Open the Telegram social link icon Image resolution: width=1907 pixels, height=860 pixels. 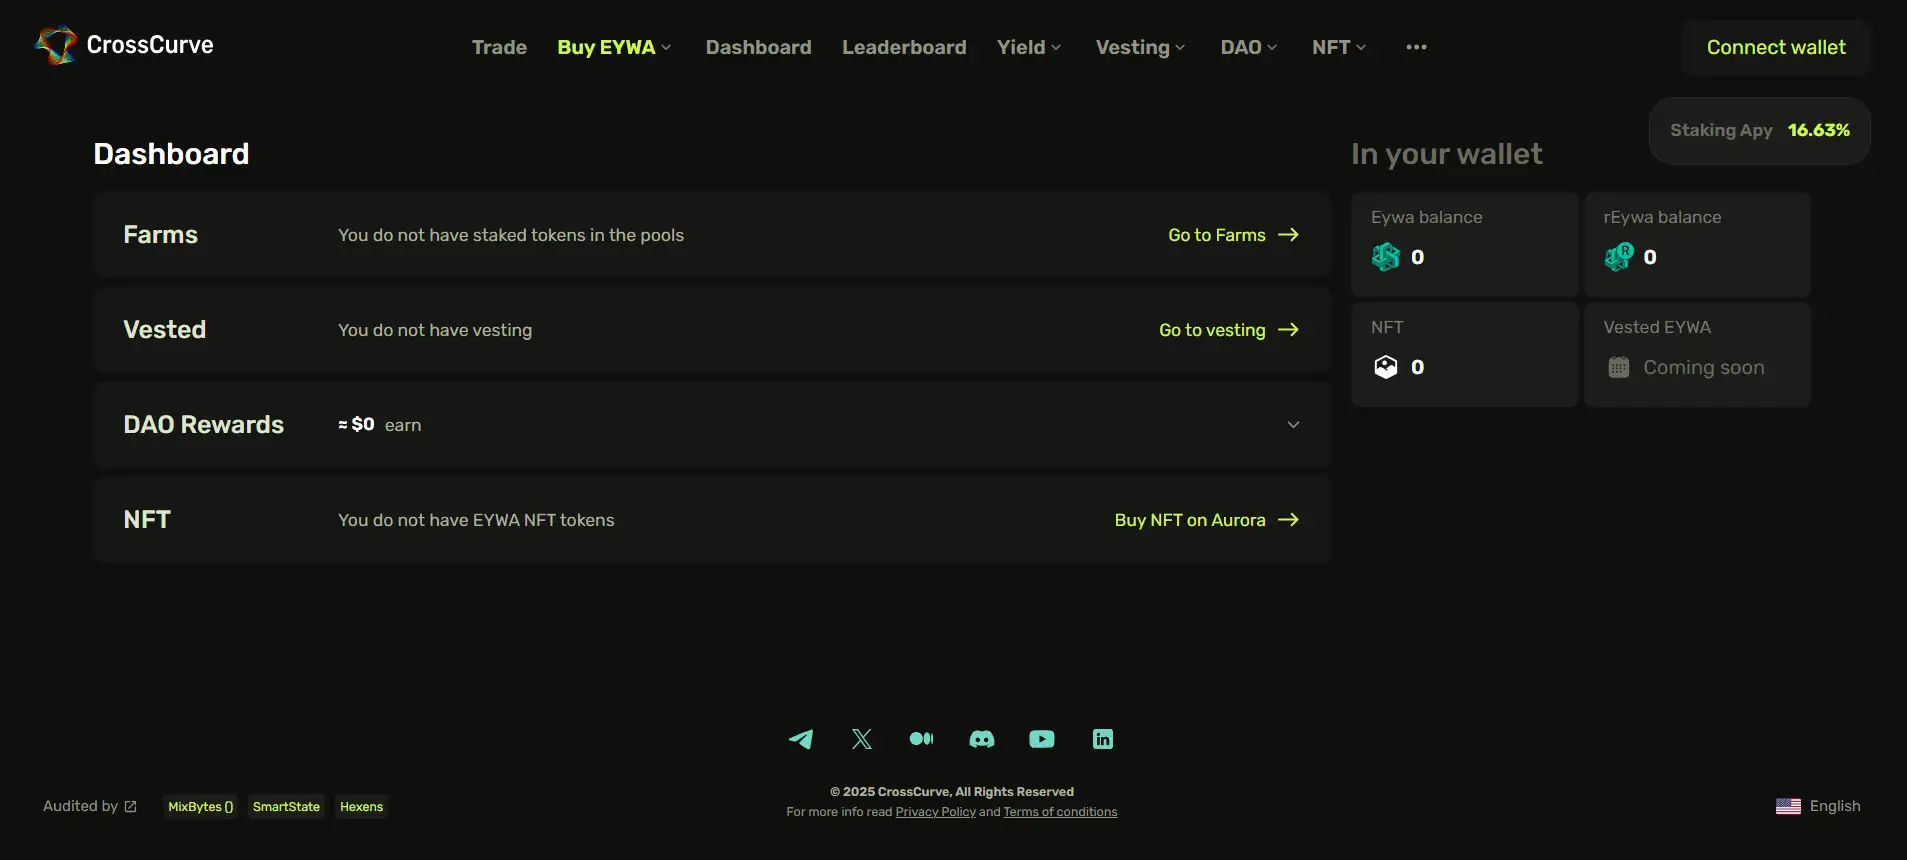[x=801, y=739]
